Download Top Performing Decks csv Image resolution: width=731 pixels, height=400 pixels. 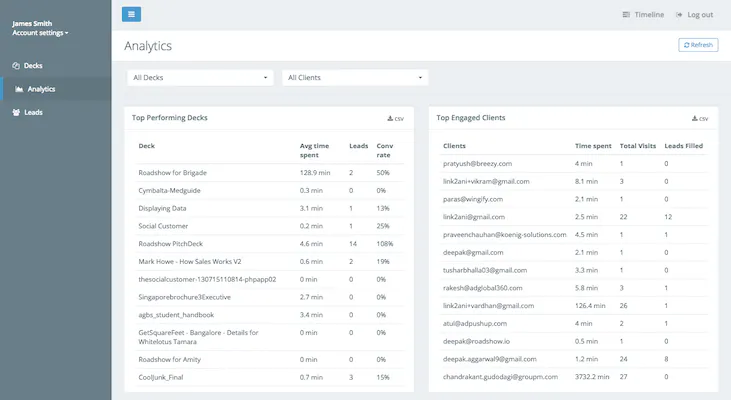tap(395, 118)
